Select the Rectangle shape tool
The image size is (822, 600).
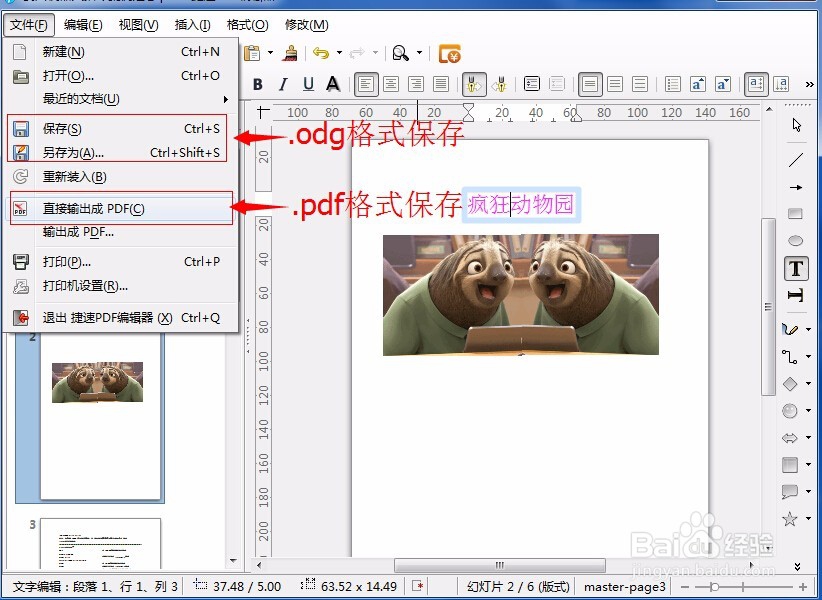[x=795, y=213]
